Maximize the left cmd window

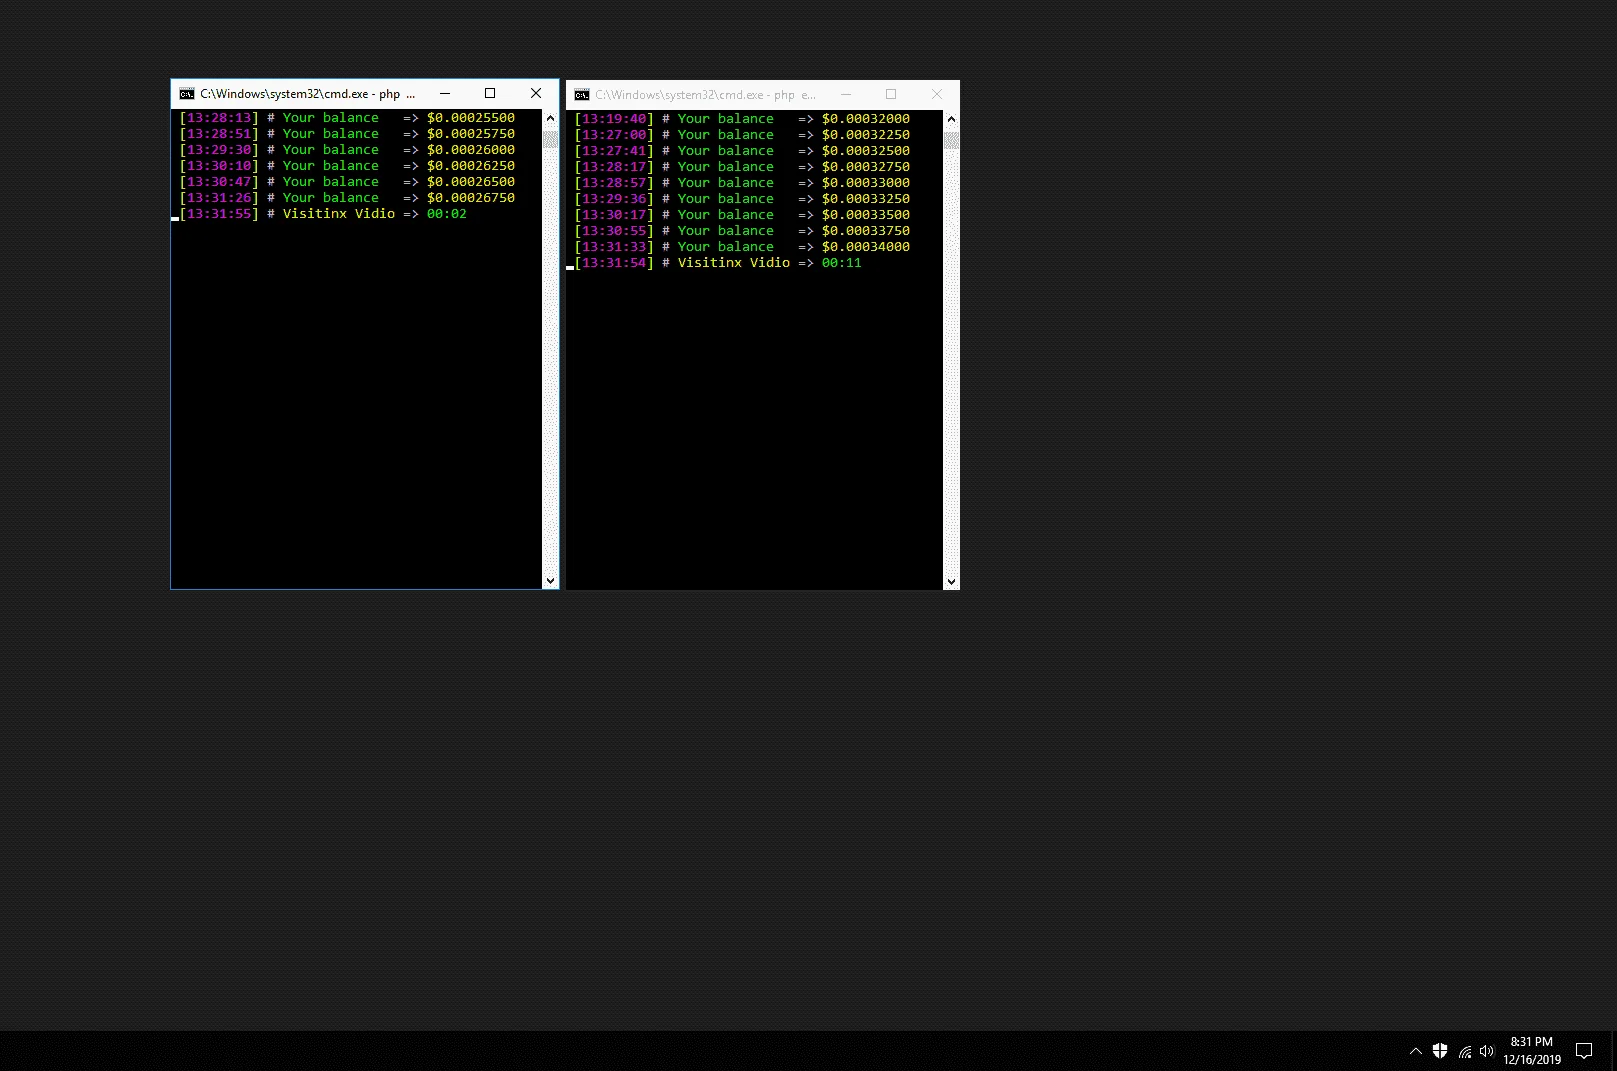pyautogui.click(x=490, y=93)
